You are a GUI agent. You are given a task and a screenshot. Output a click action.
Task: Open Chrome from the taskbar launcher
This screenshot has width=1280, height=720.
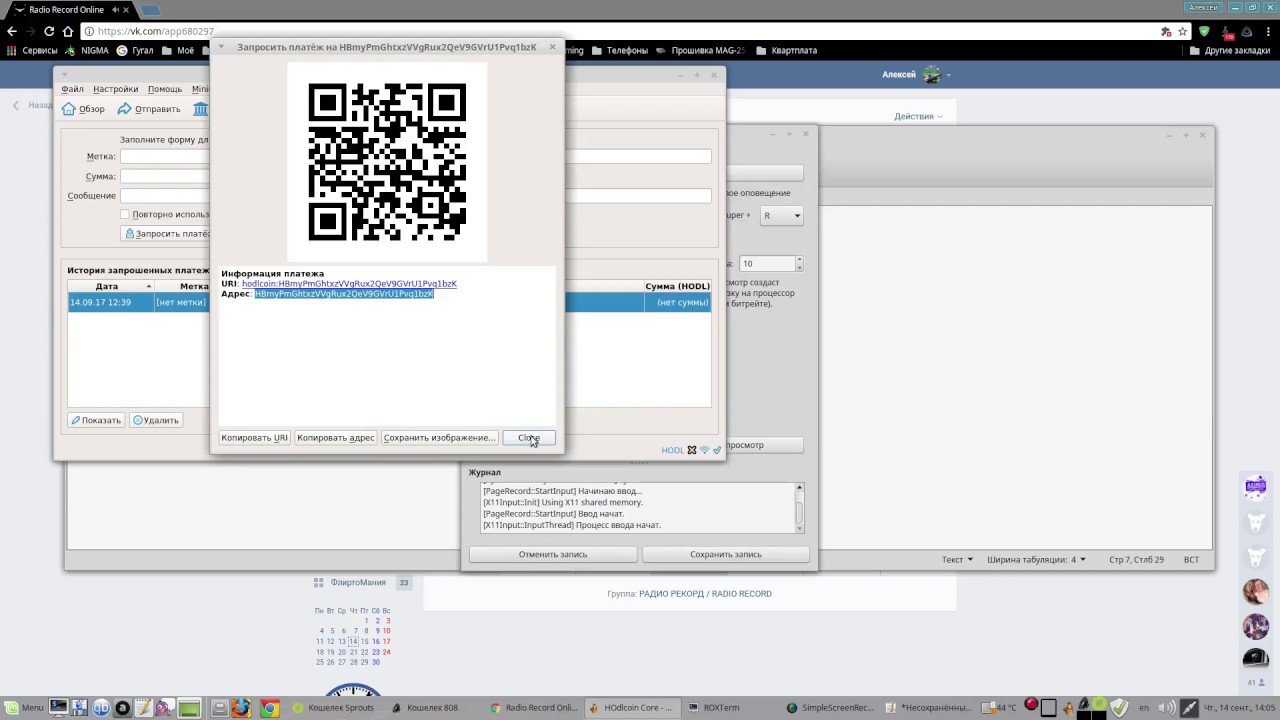click(270, 708)
